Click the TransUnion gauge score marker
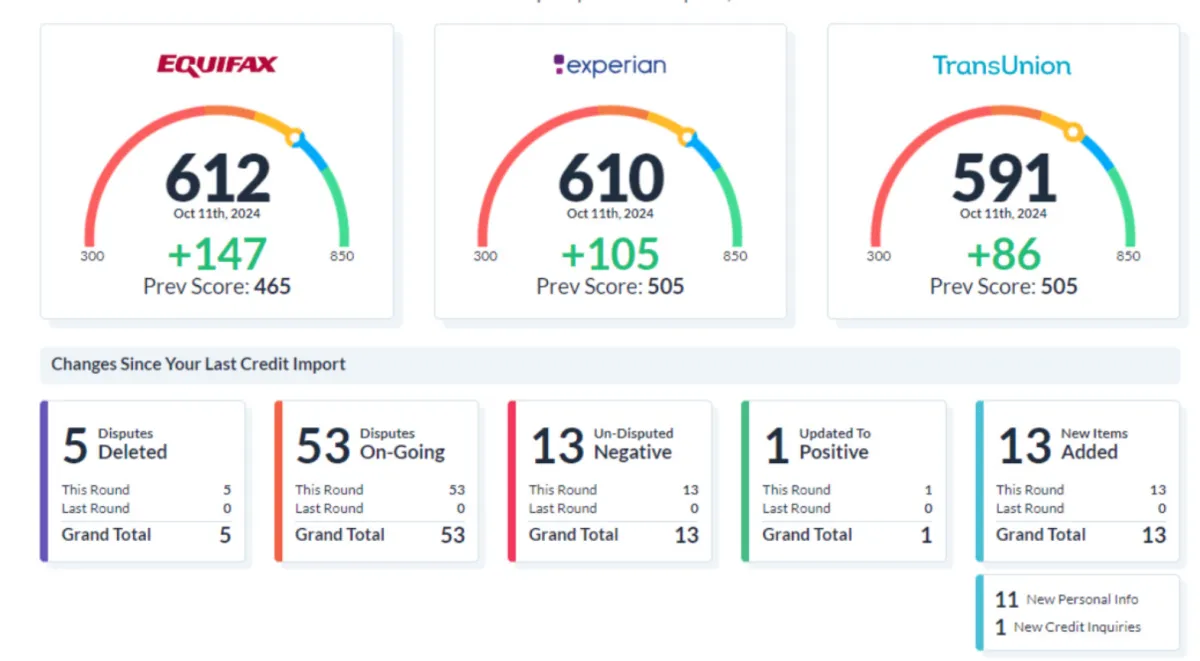1200x661 pixels. coord(1073,131)
